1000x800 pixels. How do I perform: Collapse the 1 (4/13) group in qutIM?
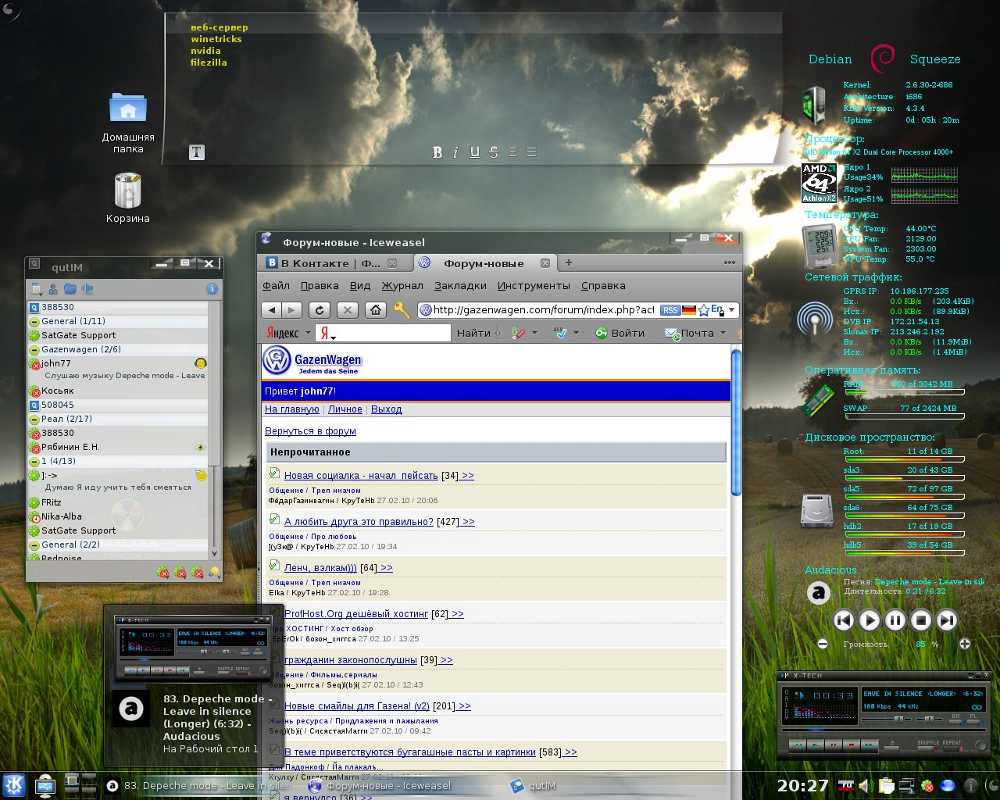(x=34, y=461)
